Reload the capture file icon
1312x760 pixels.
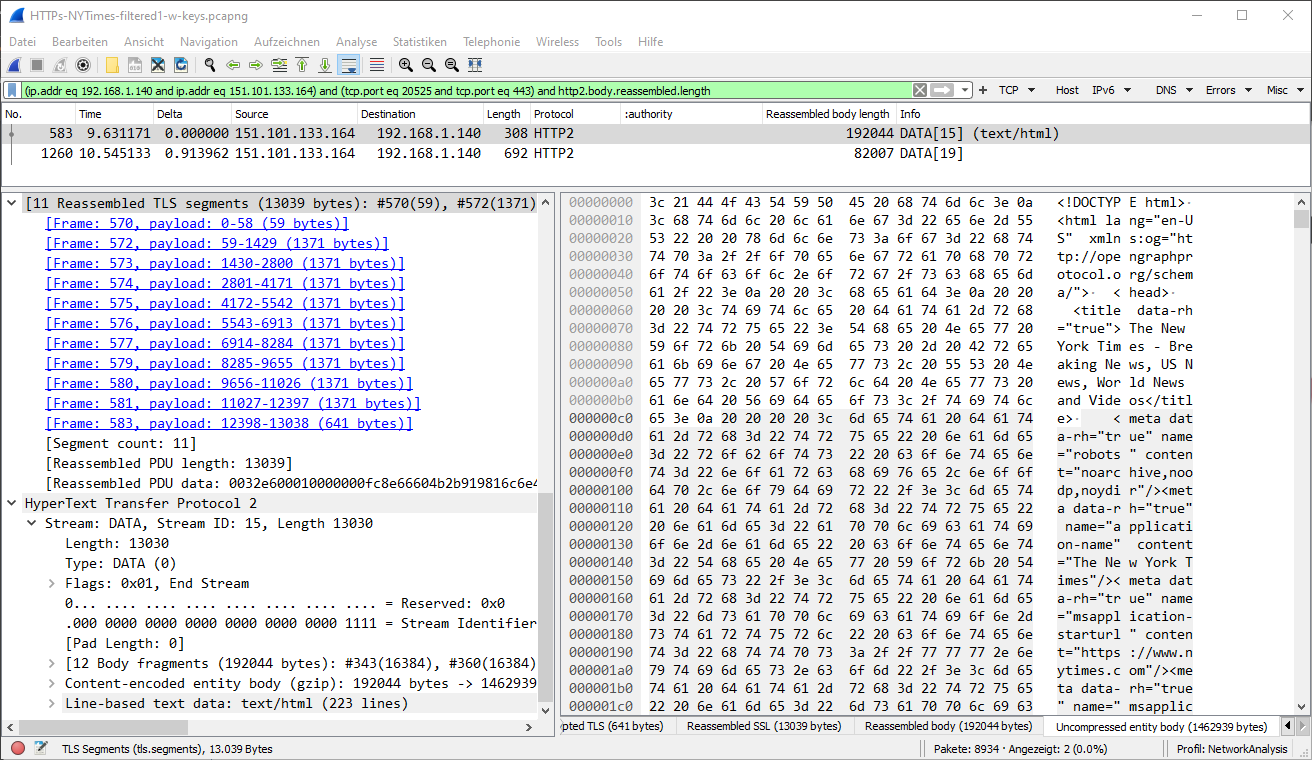tap(181, 65)
